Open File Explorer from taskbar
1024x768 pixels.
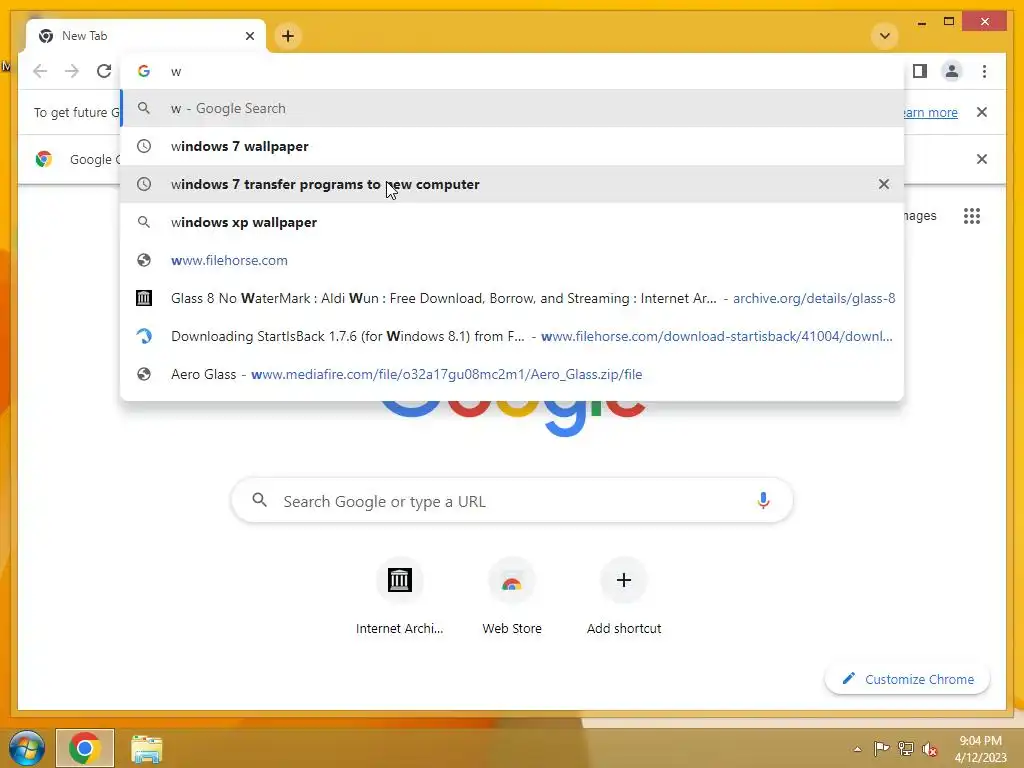pyautogui.click(x=146, y=749)
